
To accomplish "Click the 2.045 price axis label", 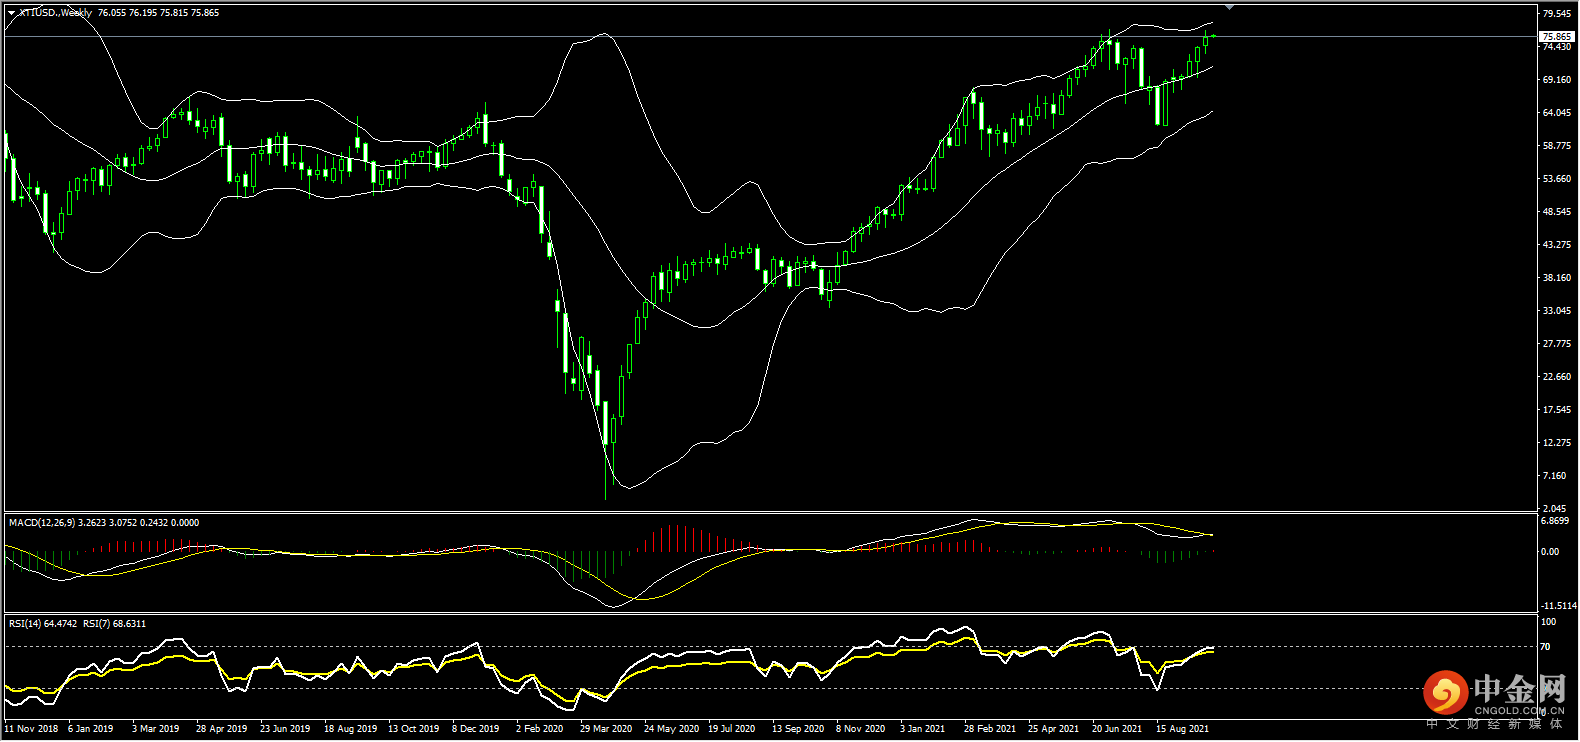I will click(x=1555, y=509).
